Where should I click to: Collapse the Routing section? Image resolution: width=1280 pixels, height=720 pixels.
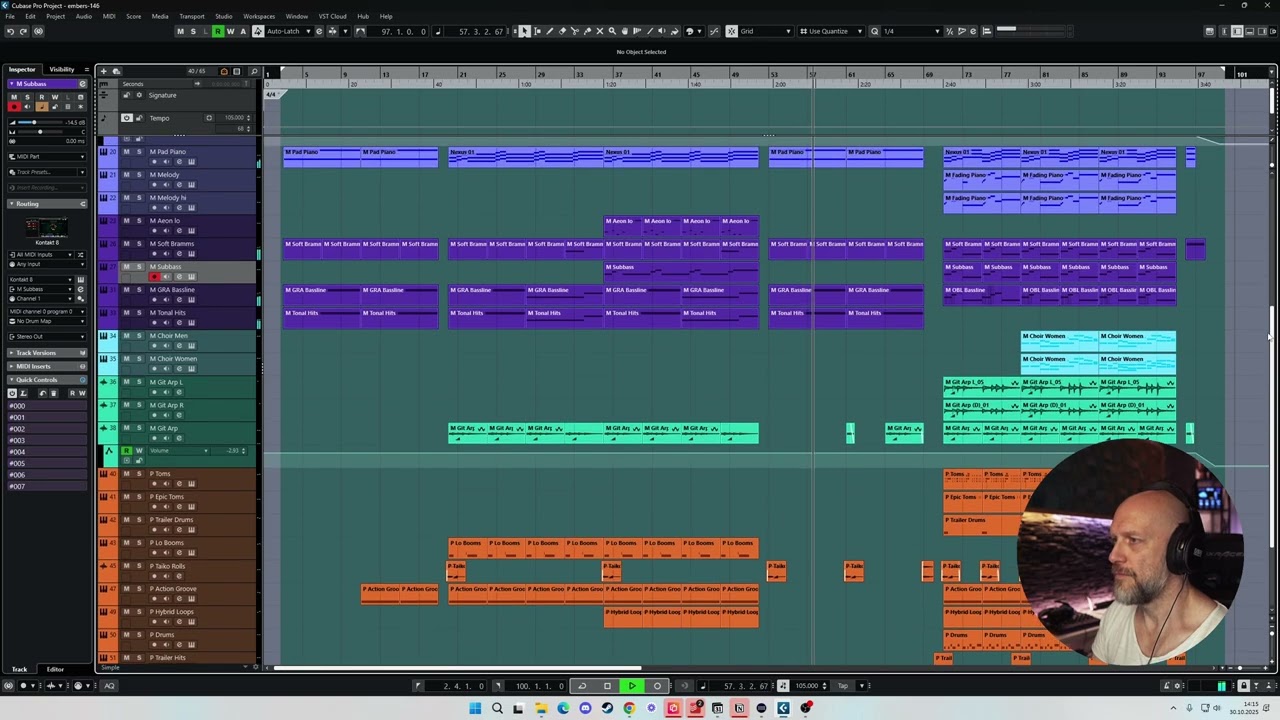(x=48, y=204)
